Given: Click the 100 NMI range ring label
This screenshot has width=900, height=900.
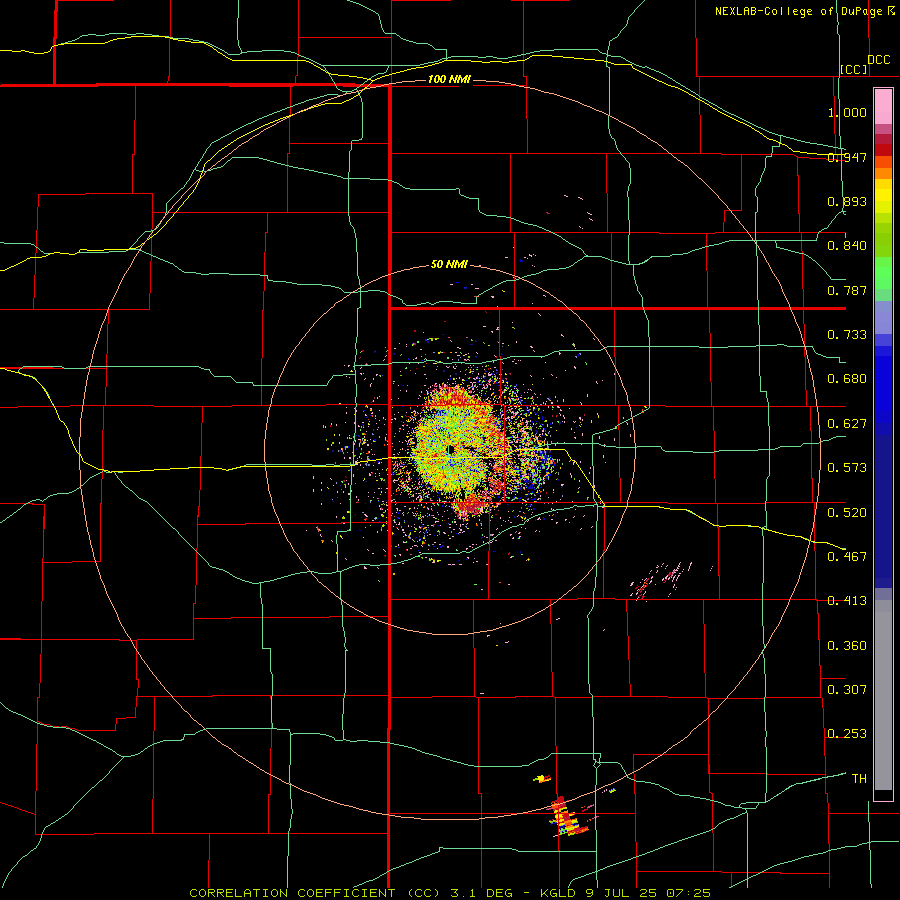Looking at the screenshot, I should point(449,79).
